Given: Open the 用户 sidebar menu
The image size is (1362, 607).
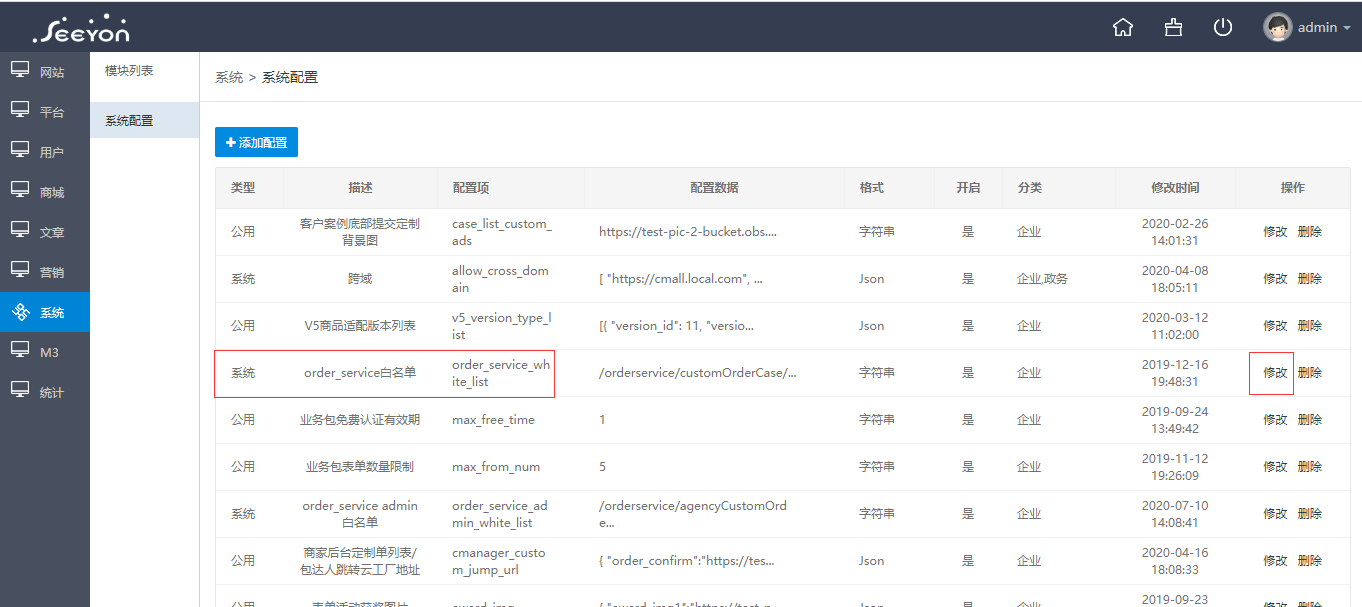Looking at the screenshot, I should [45, 152].
